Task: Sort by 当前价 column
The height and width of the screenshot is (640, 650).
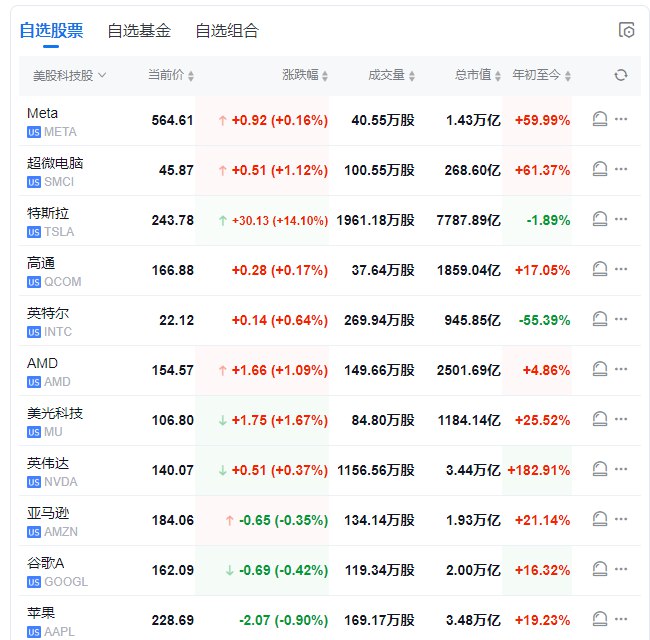Action: [171, 75]
